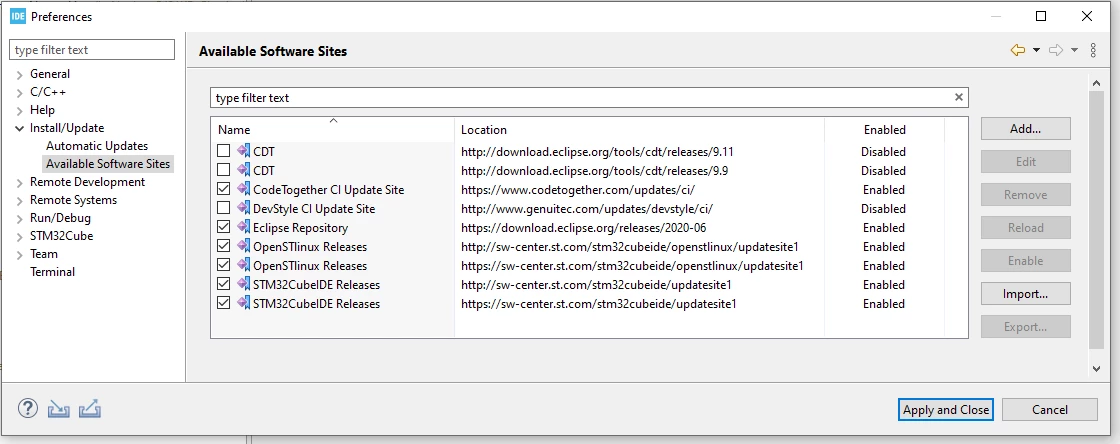Click the http STM32CubeIDE Releases site icon
The image size is (1120, 444).
tap(243, 285)
